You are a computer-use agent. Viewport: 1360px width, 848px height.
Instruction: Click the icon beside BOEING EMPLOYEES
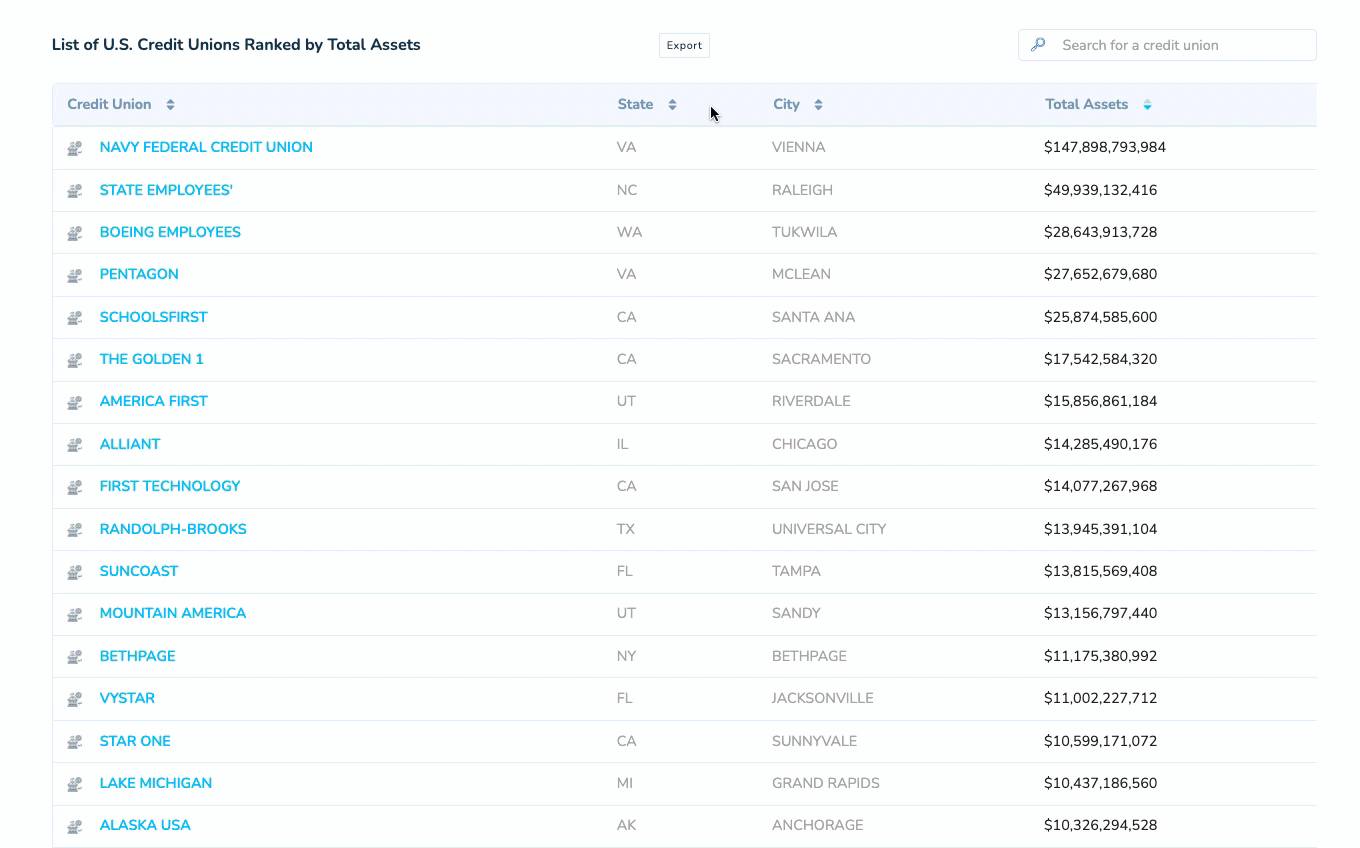[x=75, y=233]
